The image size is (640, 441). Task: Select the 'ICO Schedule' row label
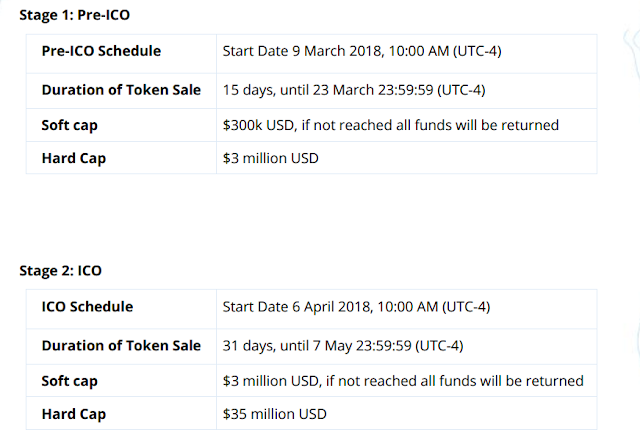click(x=87, y=307)
